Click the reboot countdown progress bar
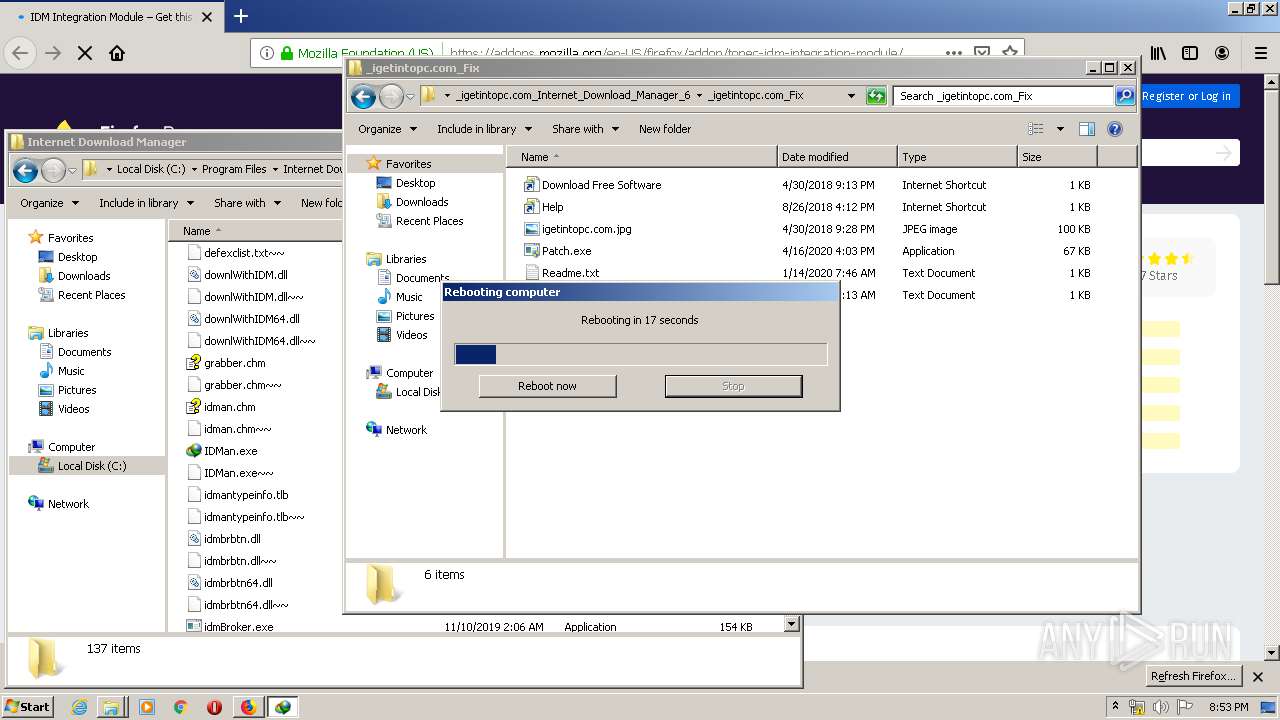Image resolution: width=1280 pixels, height=720 pixels. 641,354
